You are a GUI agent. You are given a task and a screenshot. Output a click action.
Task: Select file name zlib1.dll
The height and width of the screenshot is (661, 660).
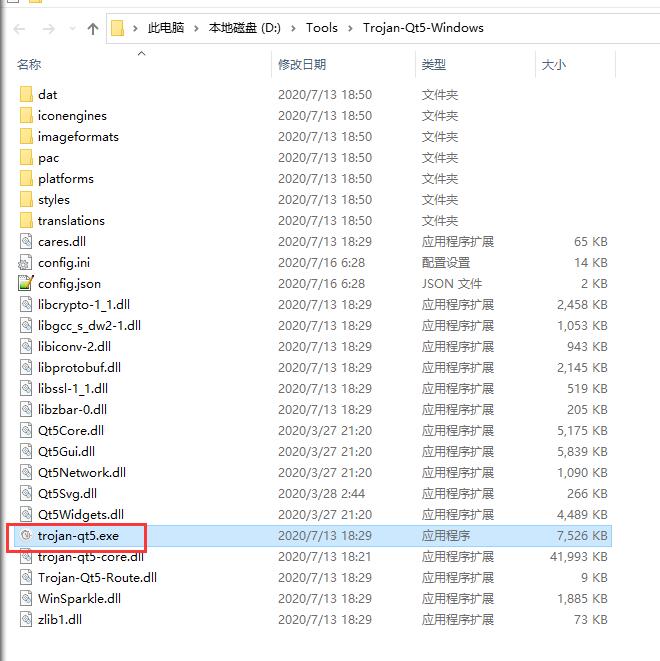click(x=60, y=620)
